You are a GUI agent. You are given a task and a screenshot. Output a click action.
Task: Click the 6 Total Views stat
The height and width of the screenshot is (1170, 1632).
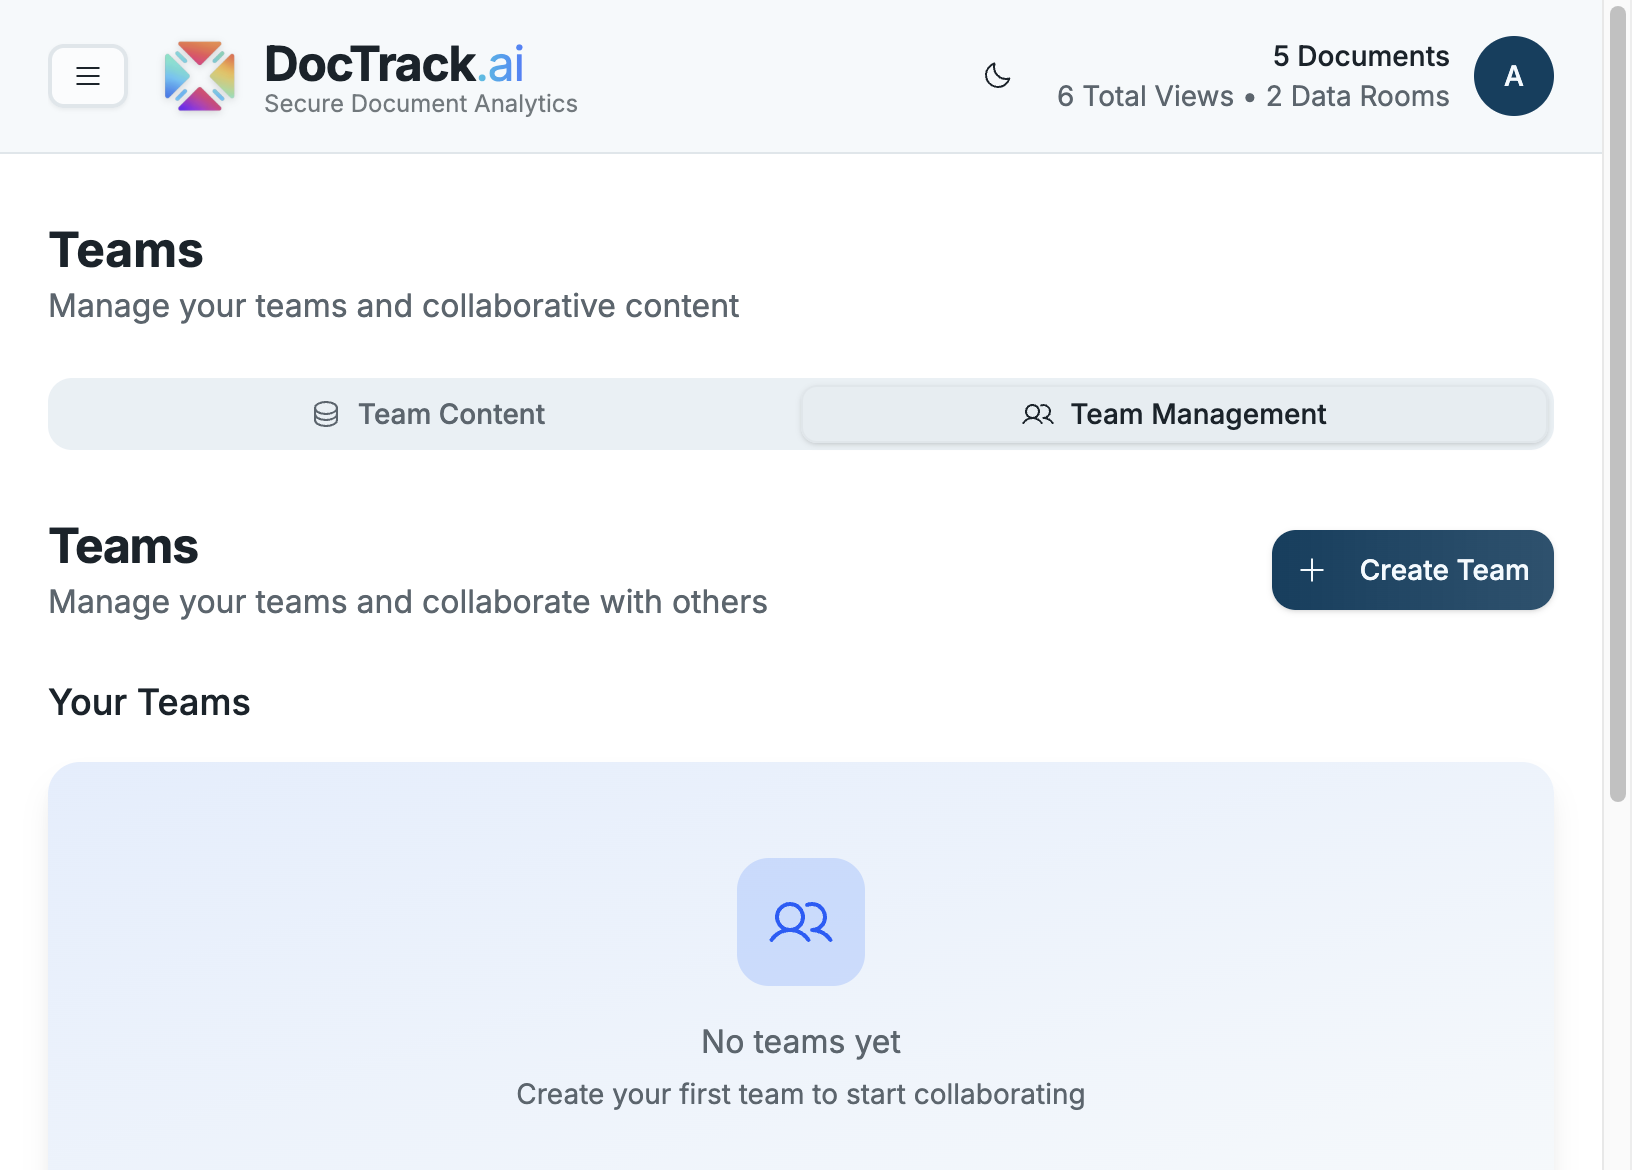[1145, 96]
